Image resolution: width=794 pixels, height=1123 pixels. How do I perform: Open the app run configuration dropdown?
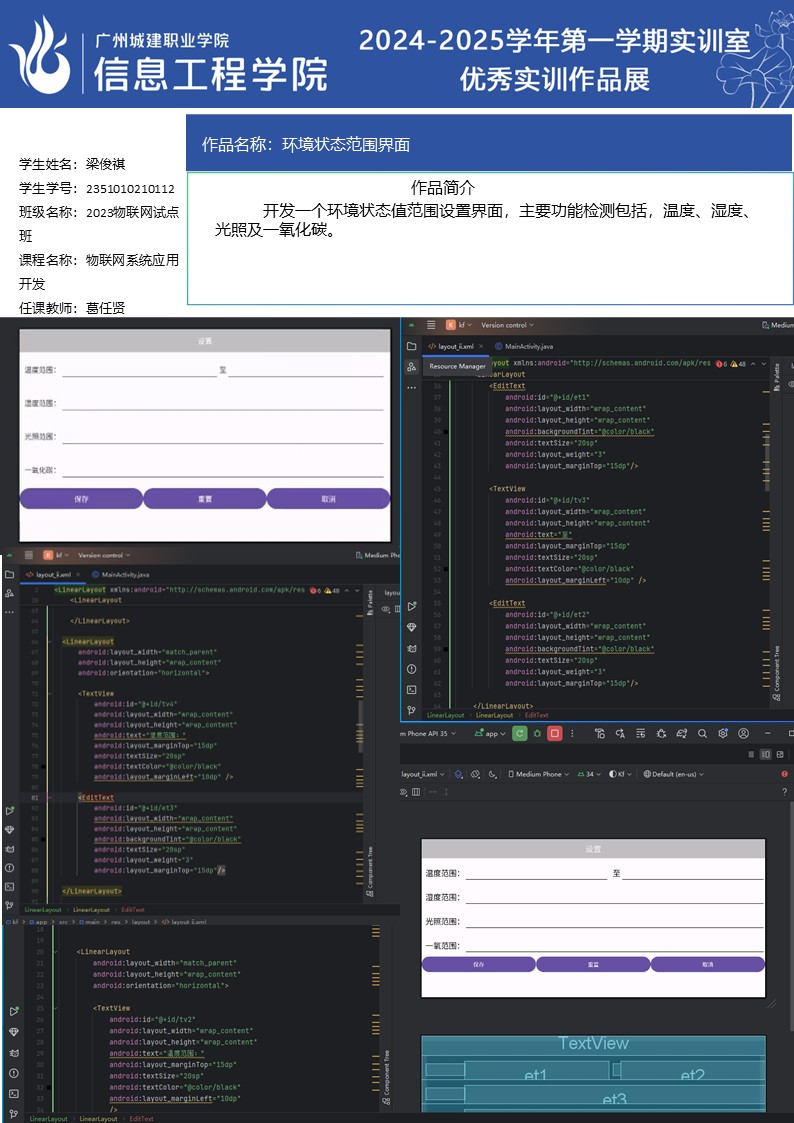tap(490, 733)
